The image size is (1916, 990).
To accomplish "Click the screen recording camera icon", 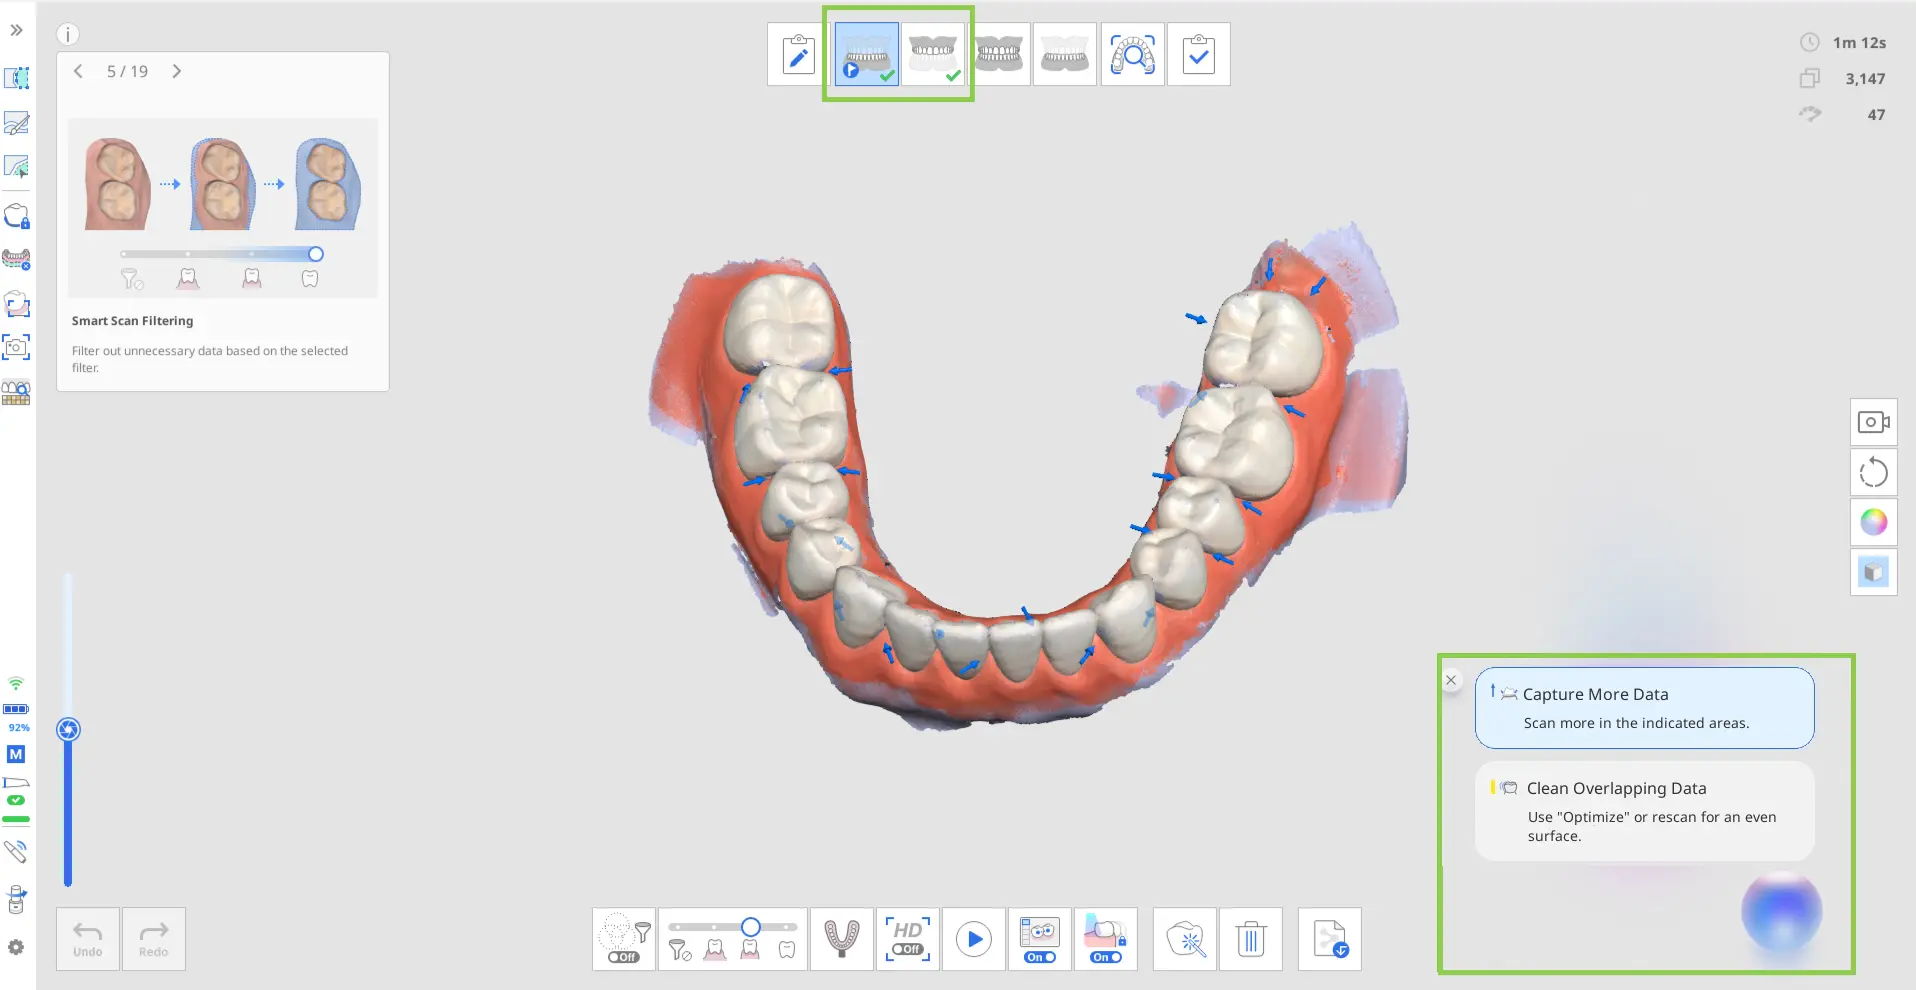I will click(1874, 422).
